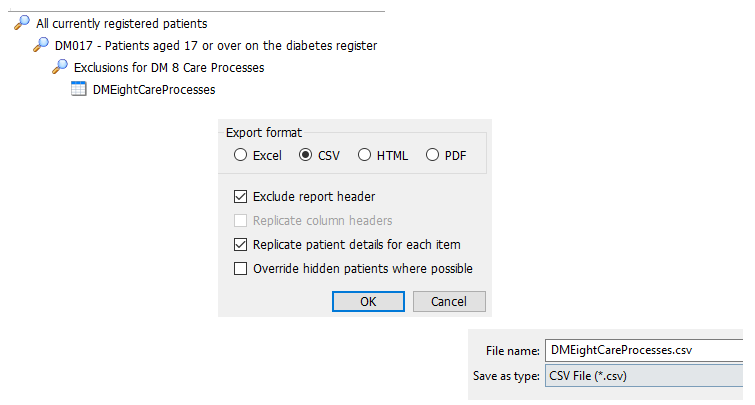
Task: Cancel the export dialog
Action: point(448,301)
